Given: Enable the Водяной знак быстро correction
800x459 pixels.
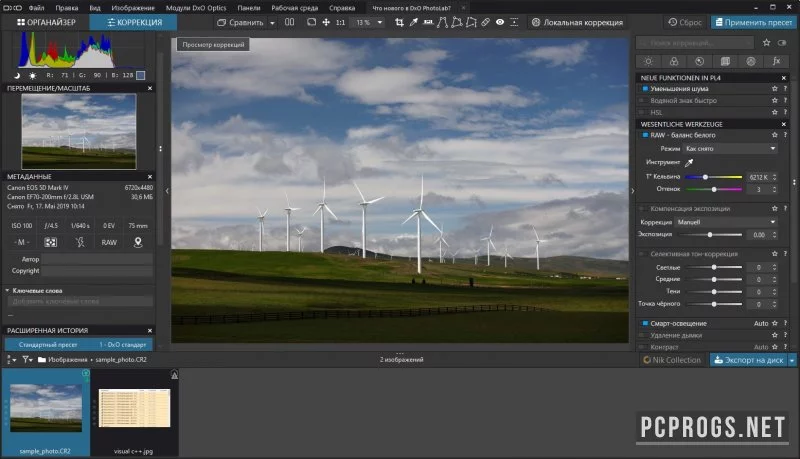Looking at the screenshot, I should click(x=644, y=100).
